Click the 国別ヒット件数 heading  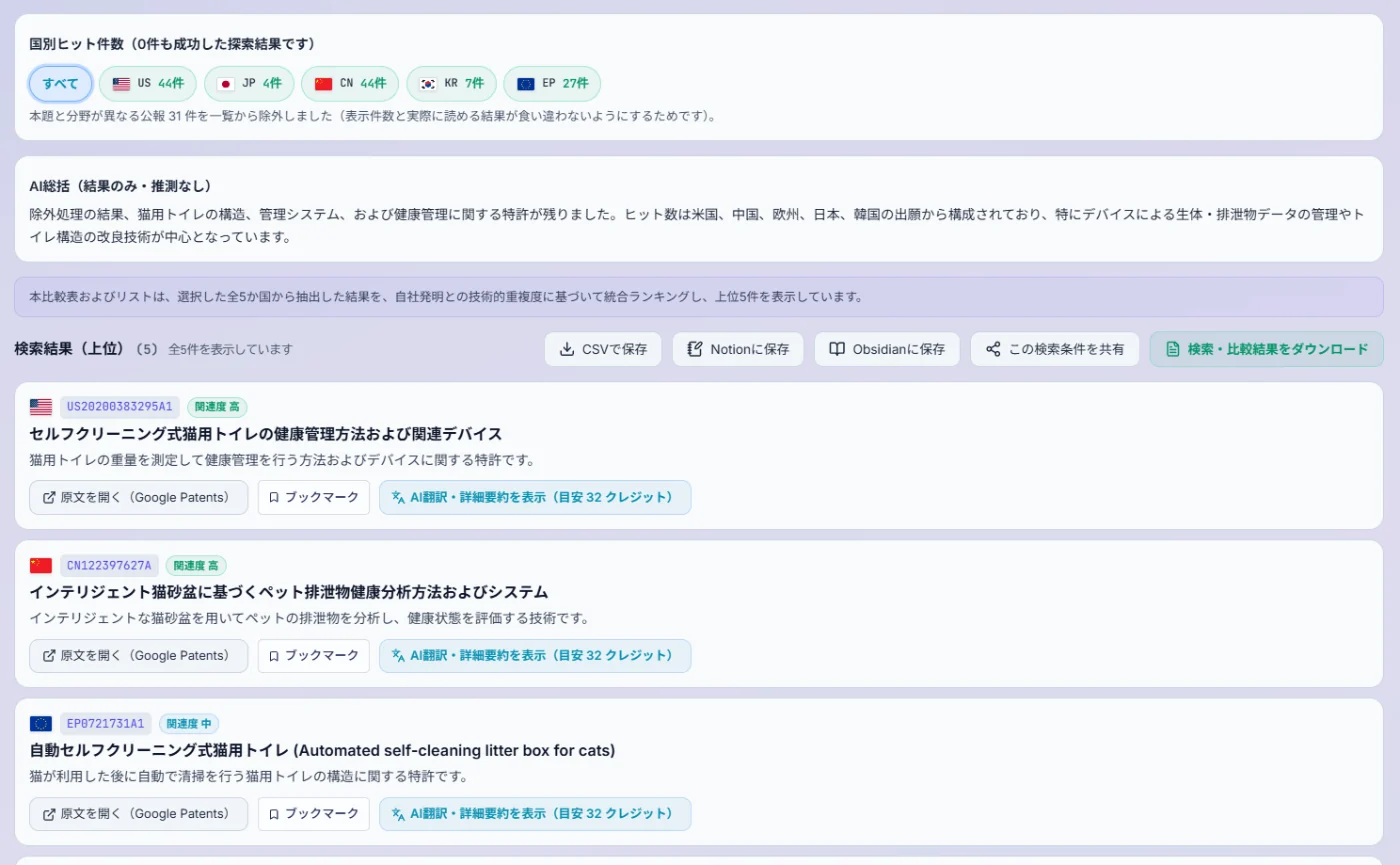(x=173, y=44)
